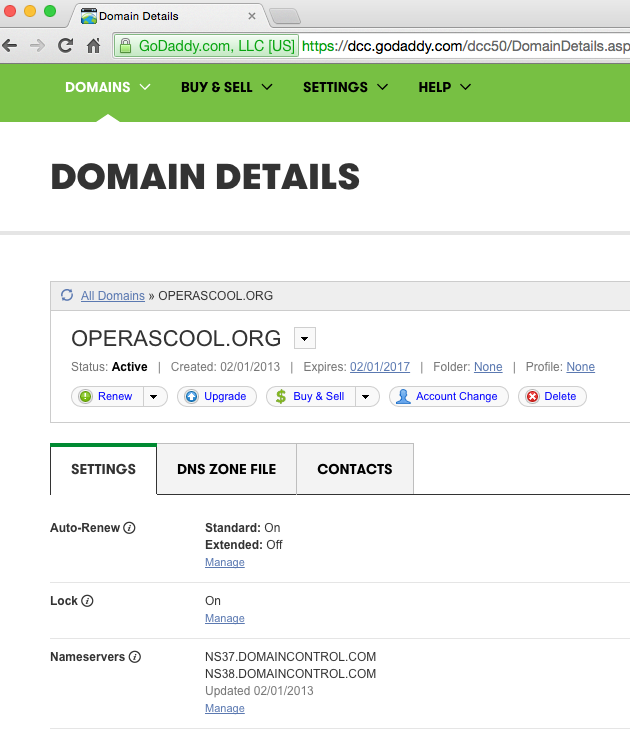Click the Lock info icon

[x=87, y=601]
